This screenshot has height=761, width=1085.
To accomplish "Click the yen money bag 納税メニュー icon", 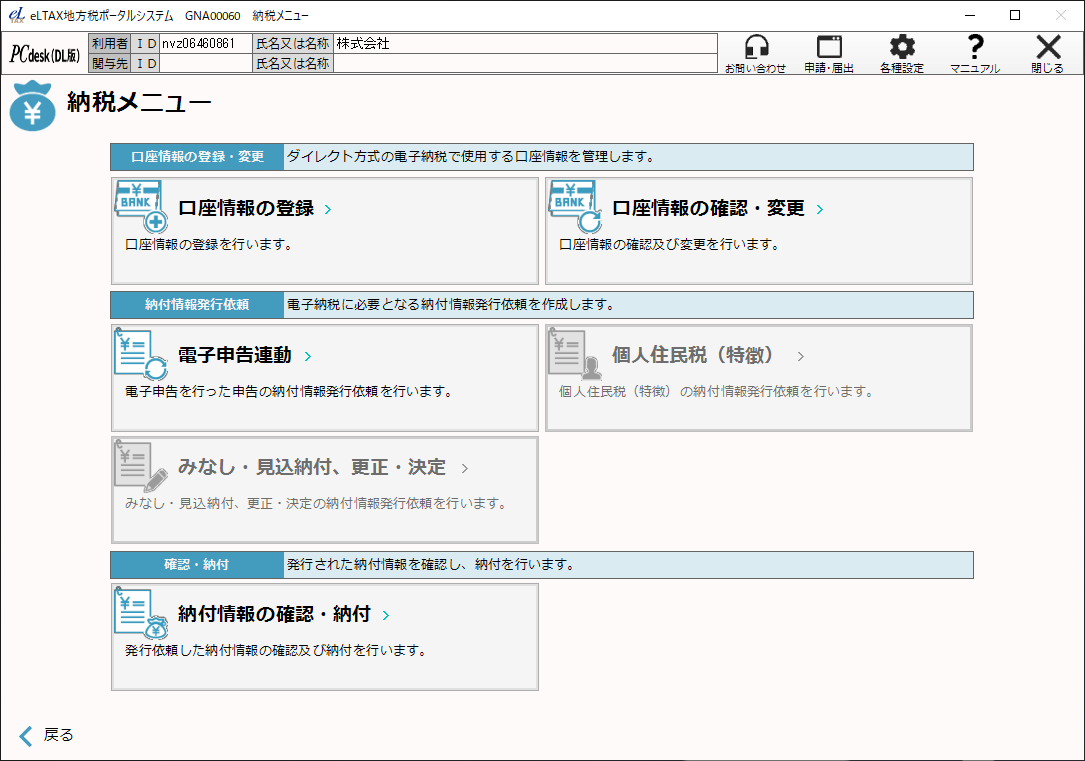I will pos(33,106).
